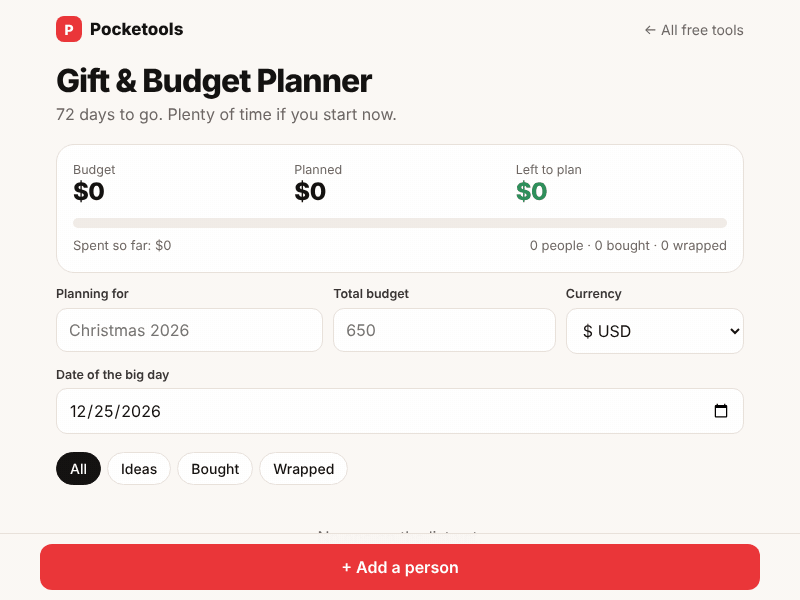Click the 'Spent so far: $0' text

(122, 245)
